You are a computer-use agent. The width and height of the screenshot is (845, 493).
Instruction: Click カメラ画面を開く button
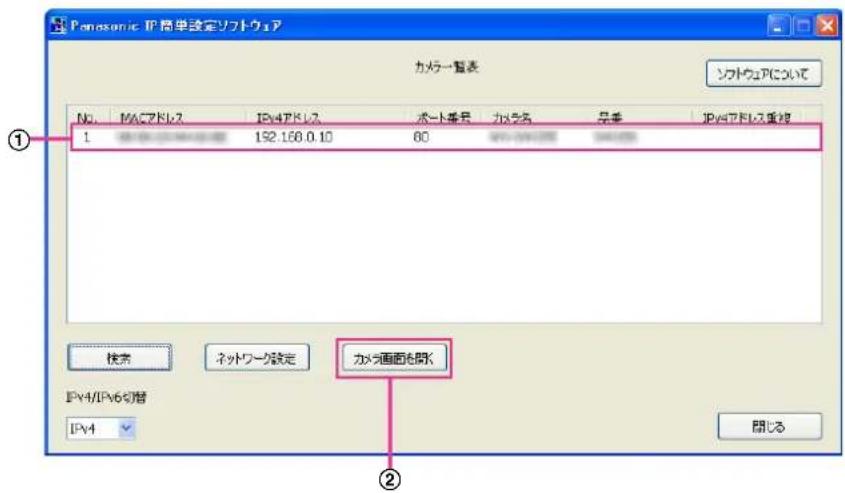394,358
